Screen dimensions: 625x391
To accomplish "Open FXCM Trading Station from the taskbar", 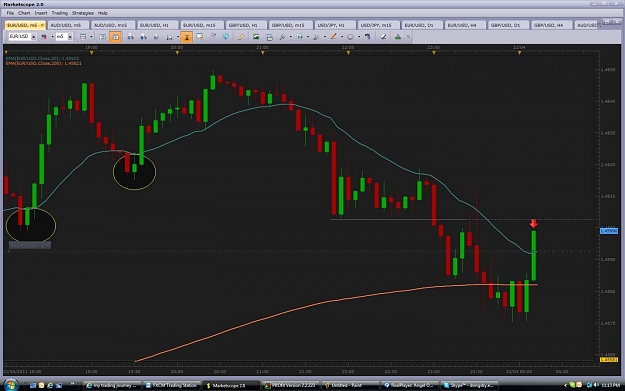I will pos(171,385).
